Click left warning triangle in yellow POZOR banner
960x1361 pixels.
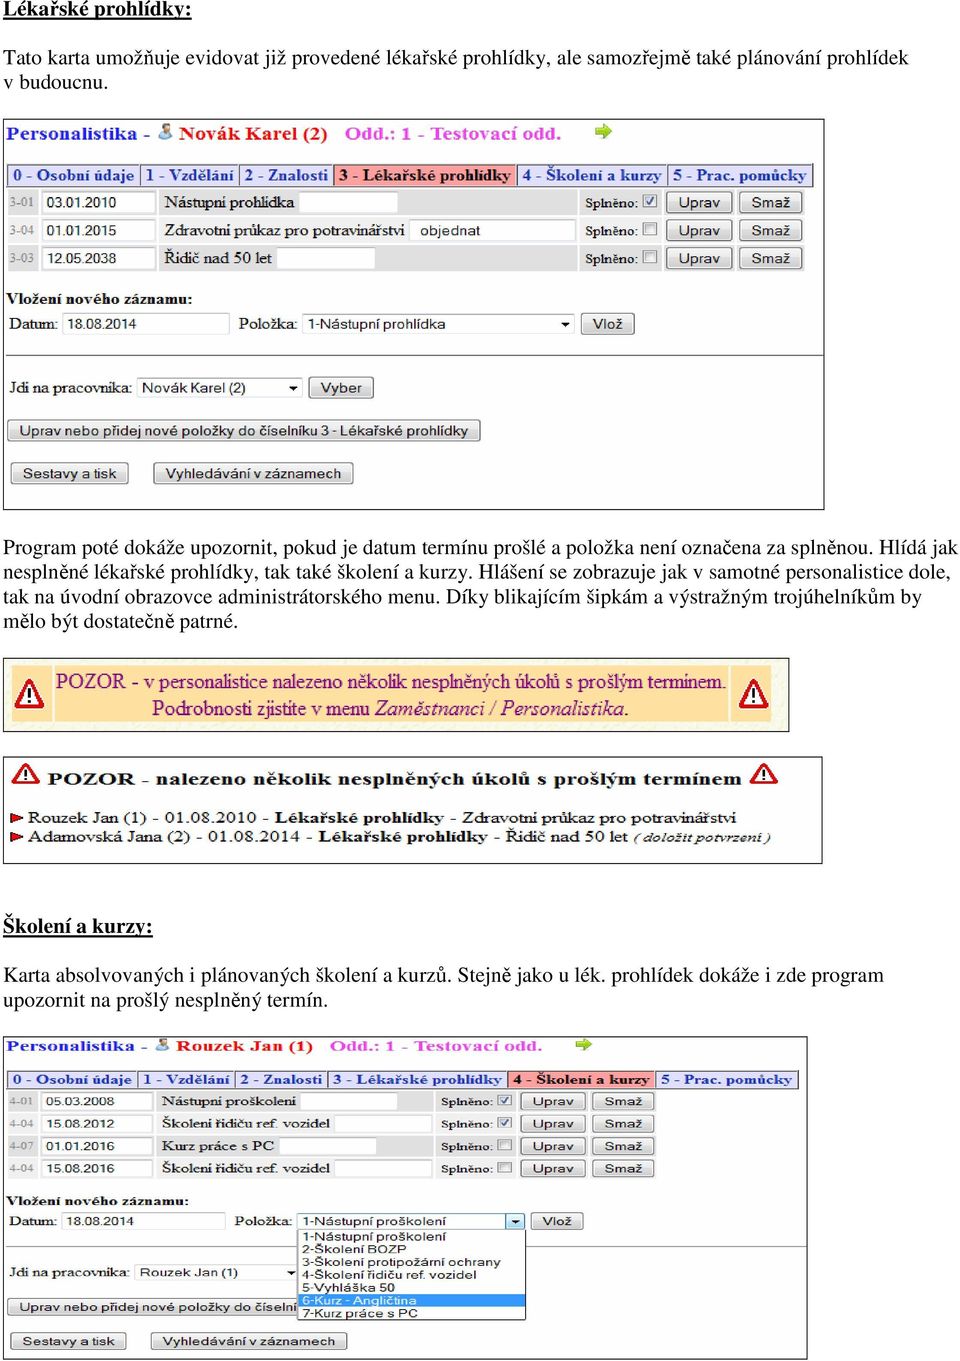pos(29,693)
